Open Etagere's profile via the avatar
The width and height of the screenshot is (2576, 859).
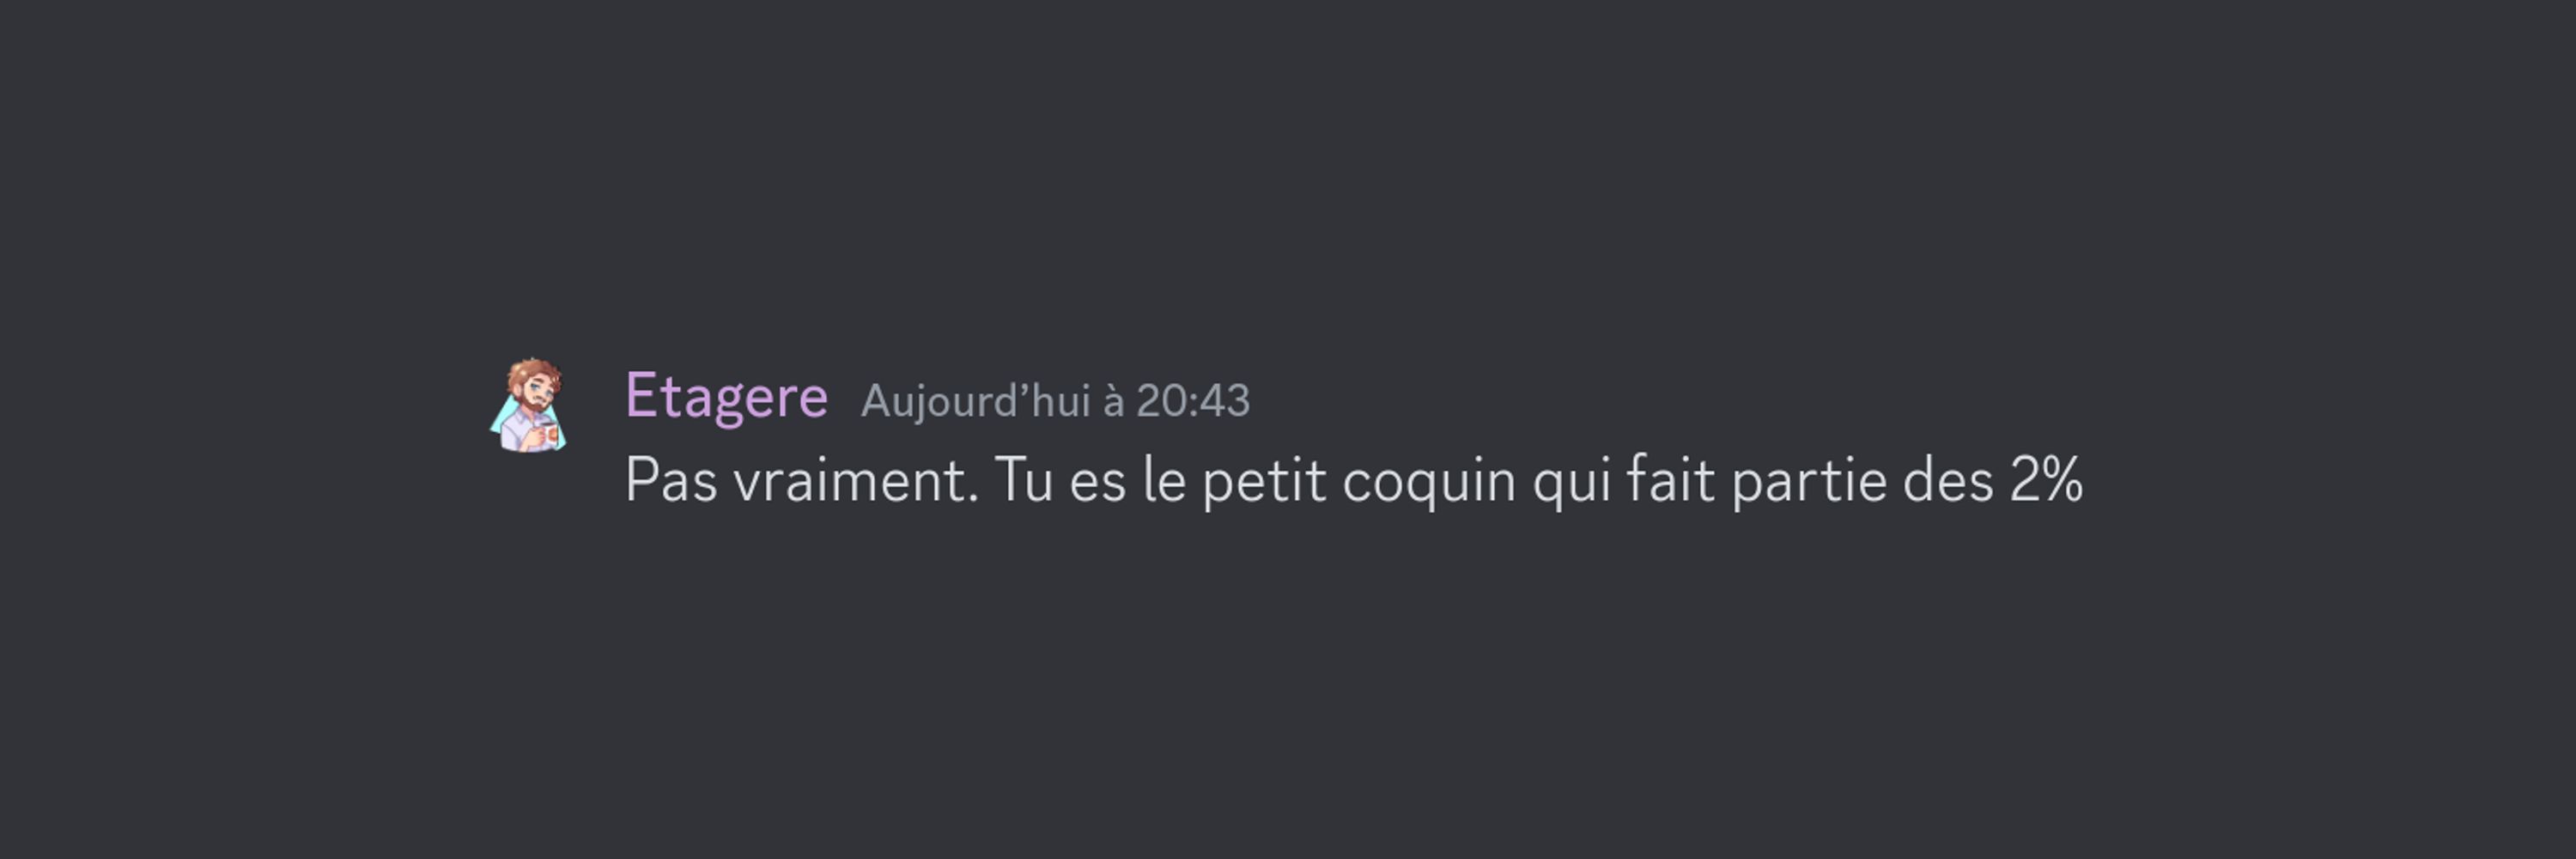[x=529, y=405]
